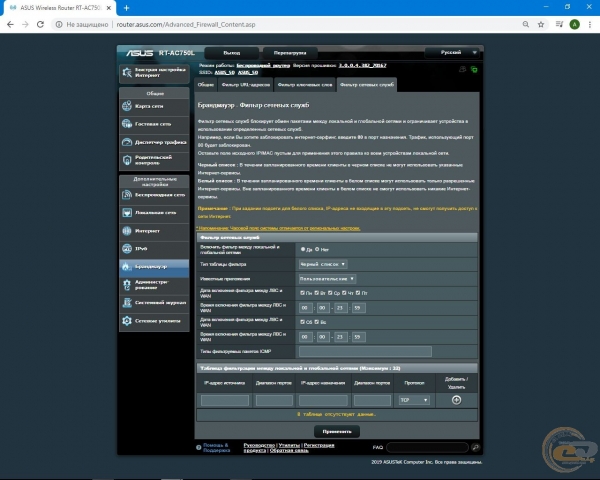600x480 pixels.
Task: Reload the page in browser
Action: click(x=40, y=24)
